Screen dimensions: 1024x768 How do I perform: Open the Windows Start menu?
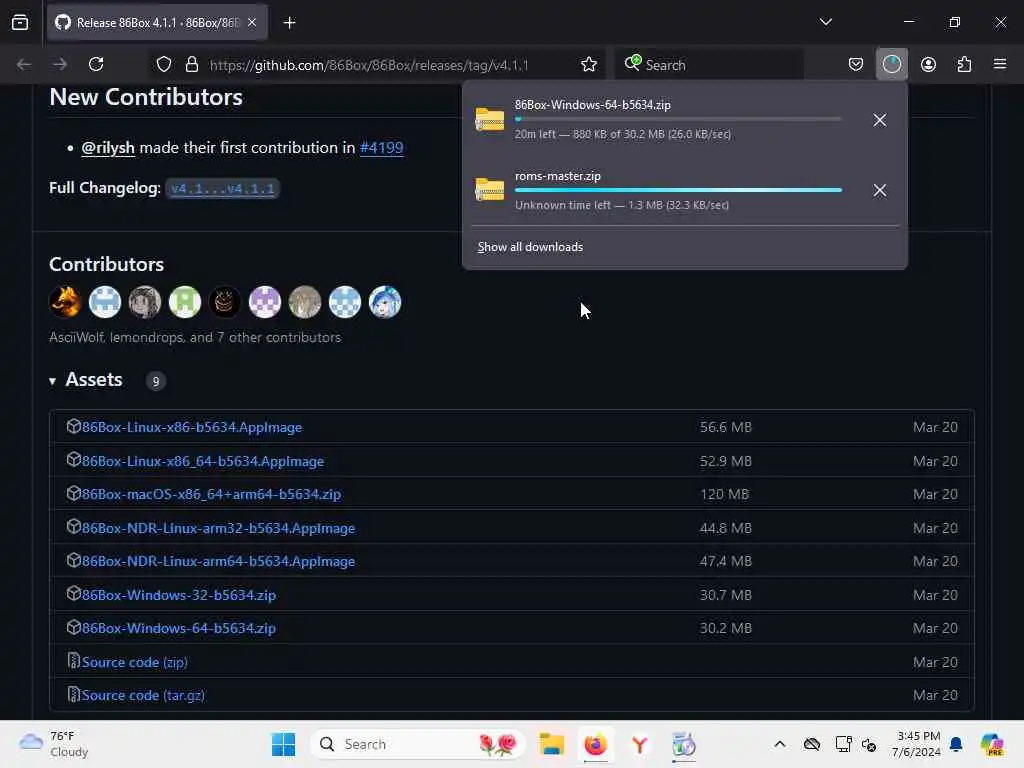coord(283,744)
